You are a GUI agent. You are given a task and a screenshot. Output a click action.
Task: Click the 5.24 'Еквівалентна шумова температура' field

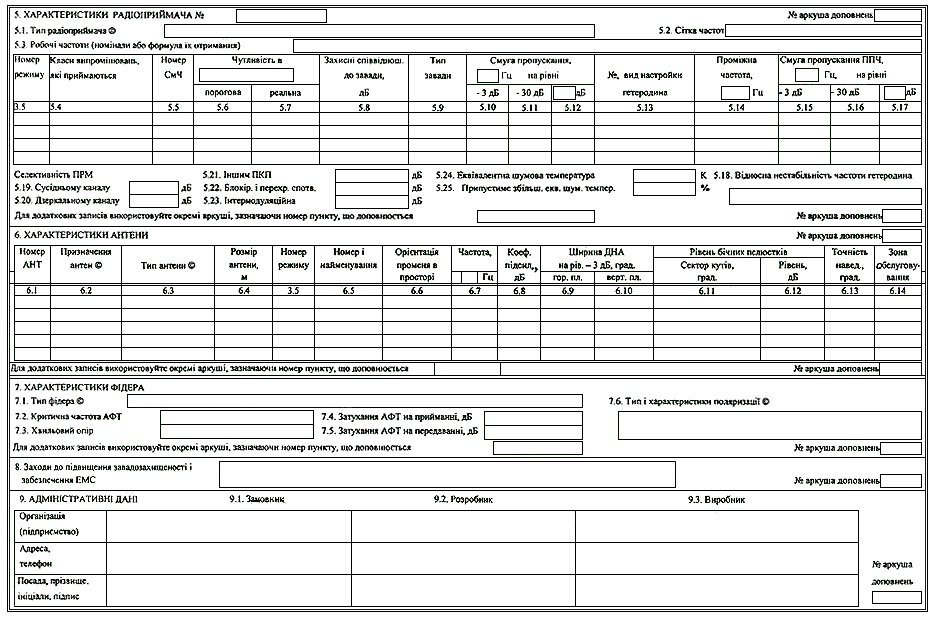tap(663, 176)
